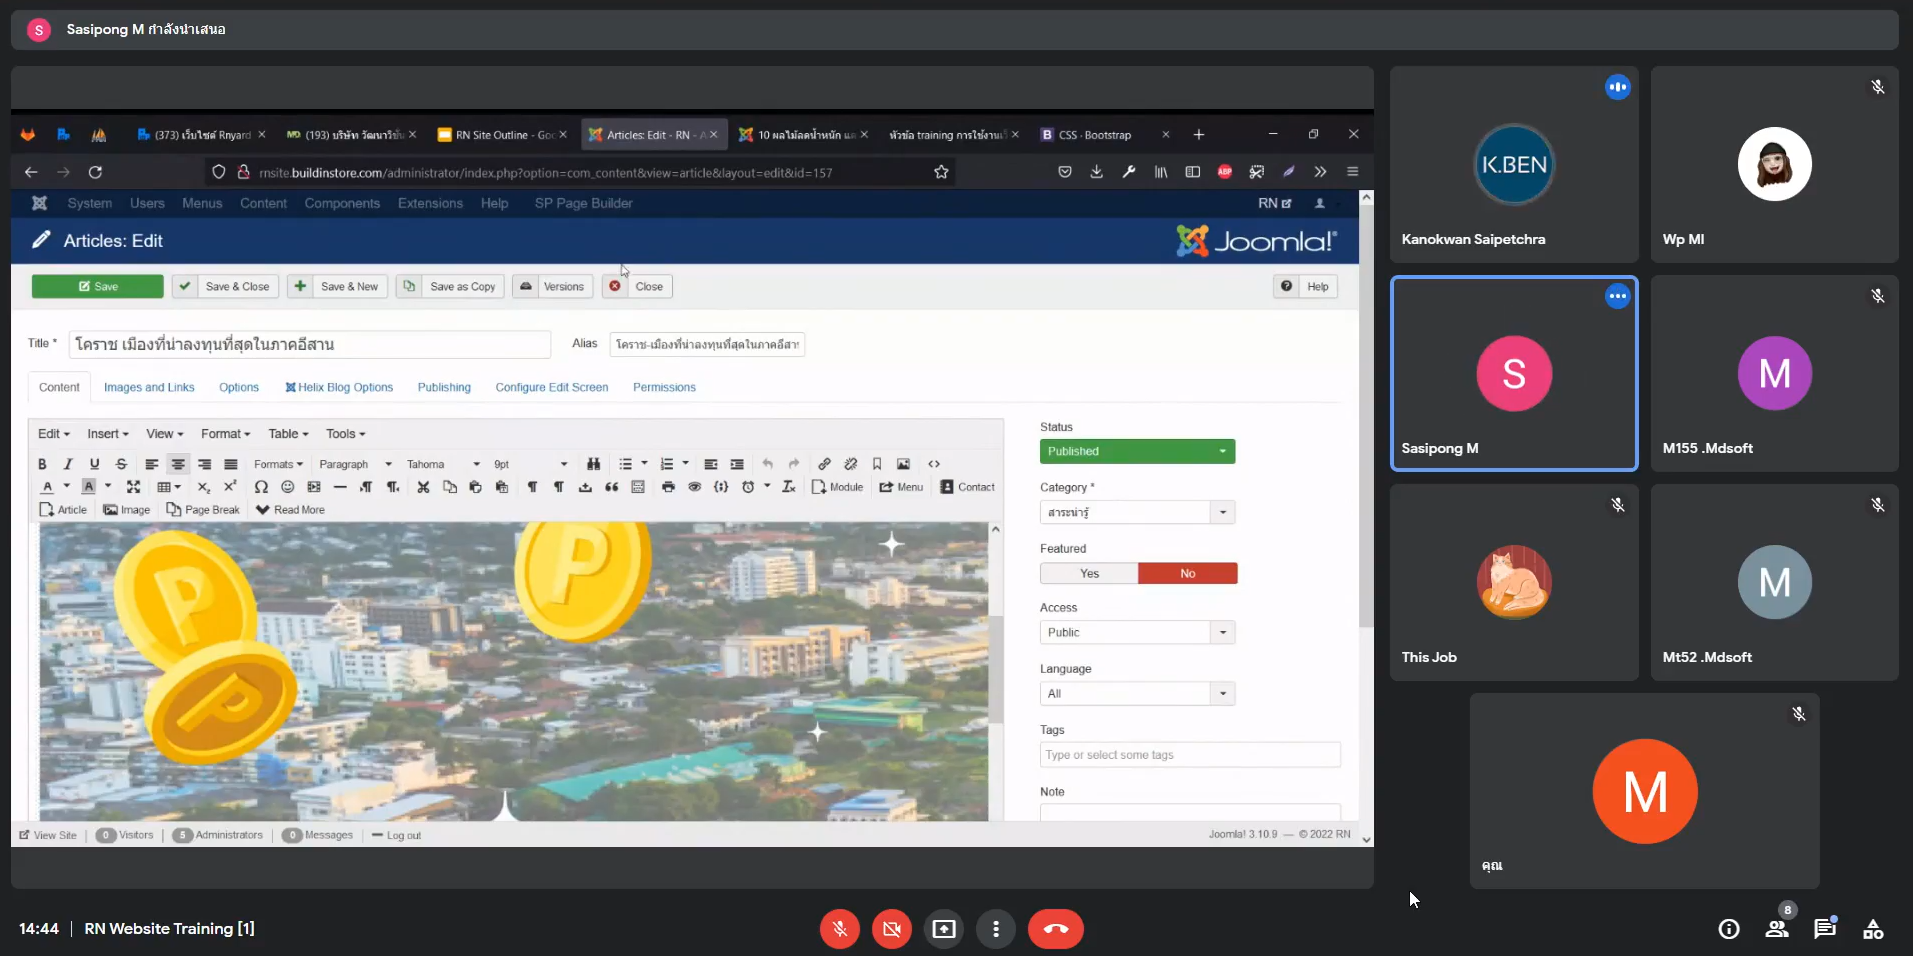Open the source code view icon

934,464
